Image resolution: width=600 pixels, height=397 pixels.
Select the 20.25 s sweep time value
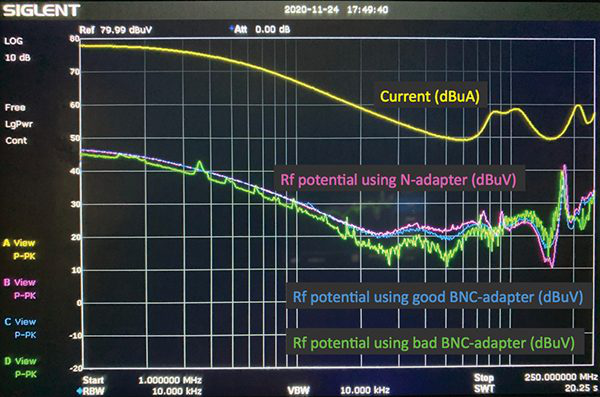pyautogui.click(x=581, y=388)
